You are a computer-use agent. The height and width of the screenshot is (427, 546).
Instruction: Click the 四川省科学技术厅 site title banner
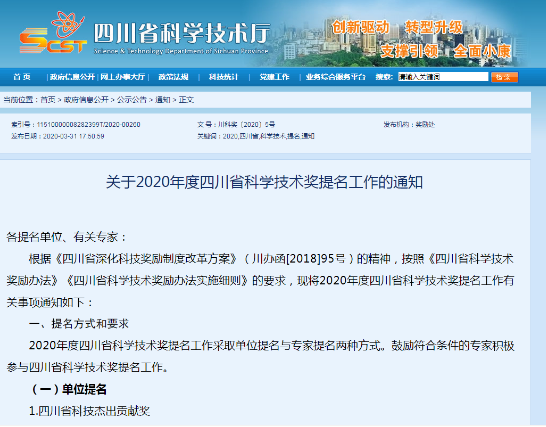(x=181, y=38)
